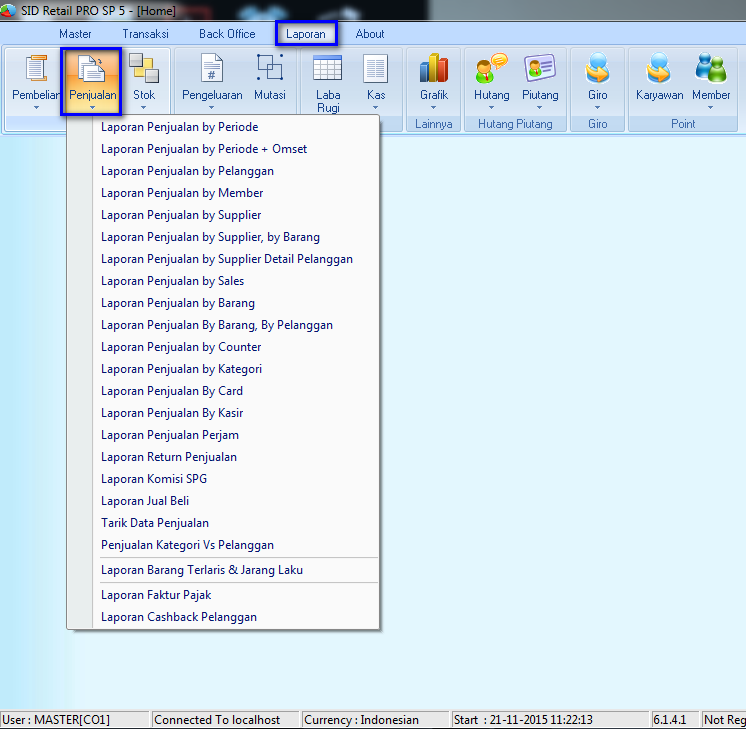Viewport: 746px width, 729px height.
Task: Expand the Pengeluaran dropdown arrow
Action: (x=212, y=108)
